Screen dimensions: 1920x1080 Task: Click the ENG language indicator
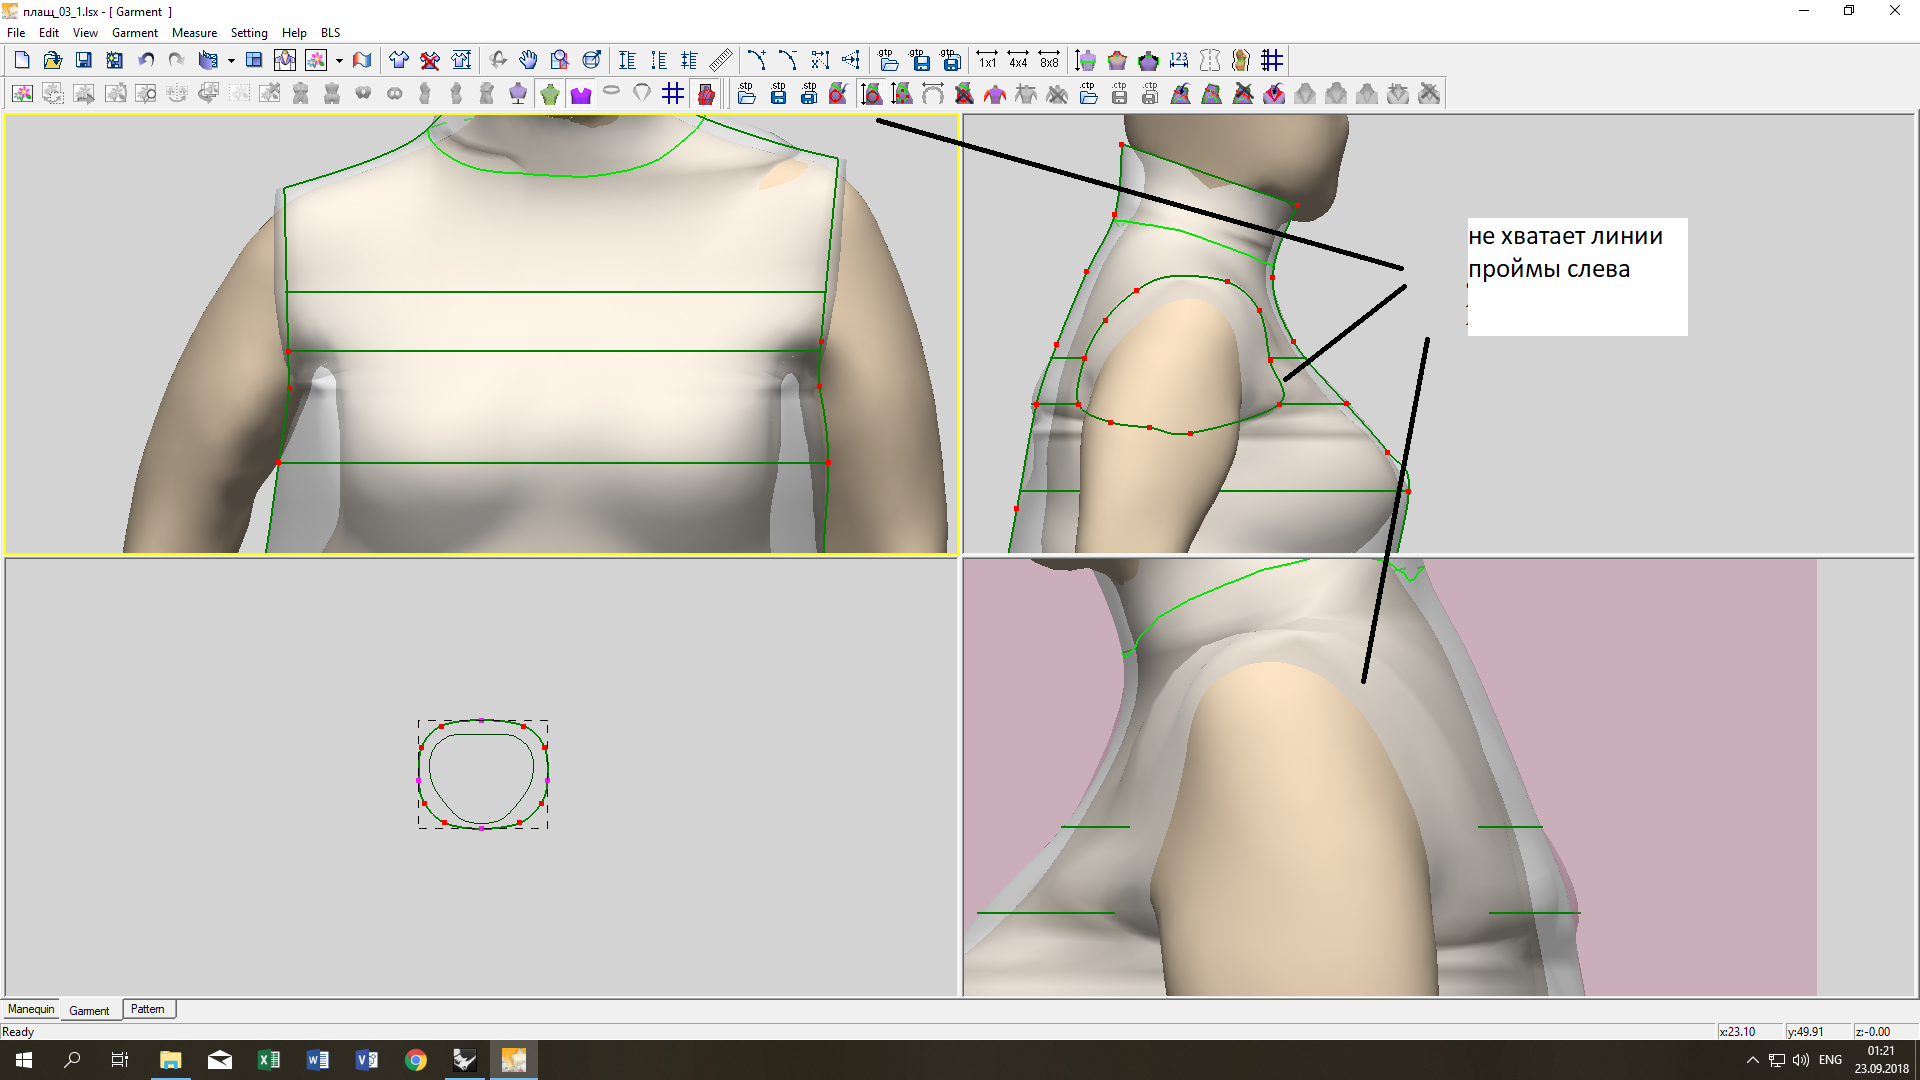tap(1830, 1060)
